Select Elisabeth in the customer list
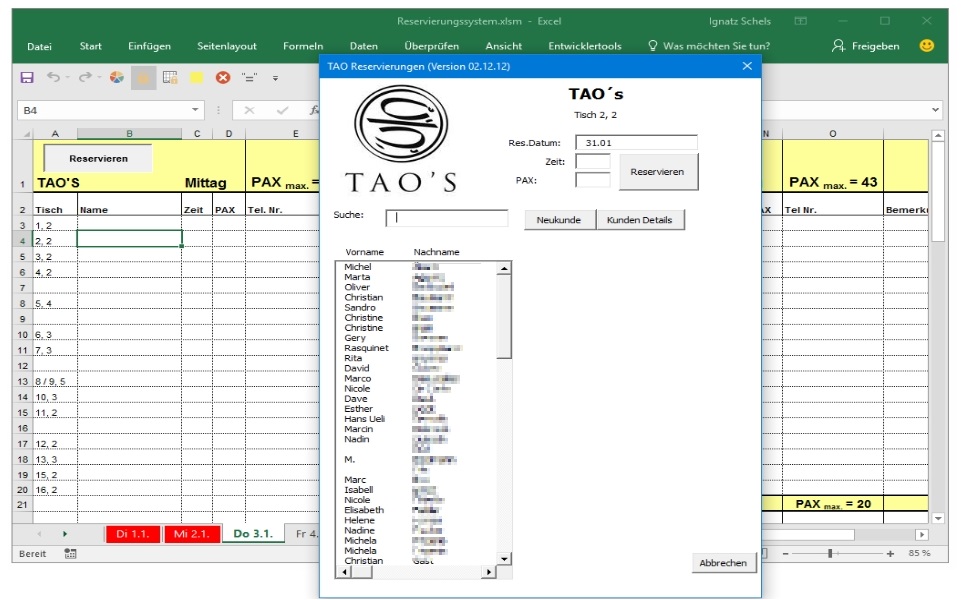 363,510
